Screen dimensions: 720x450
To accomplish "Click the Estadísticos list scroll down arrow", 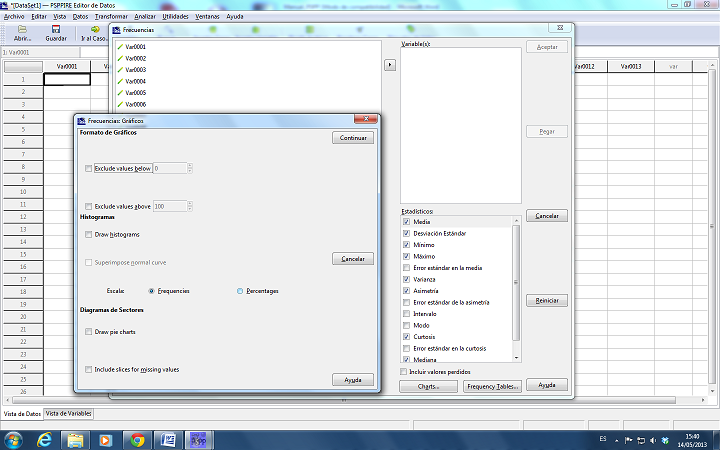I will (x=516, y=358).
